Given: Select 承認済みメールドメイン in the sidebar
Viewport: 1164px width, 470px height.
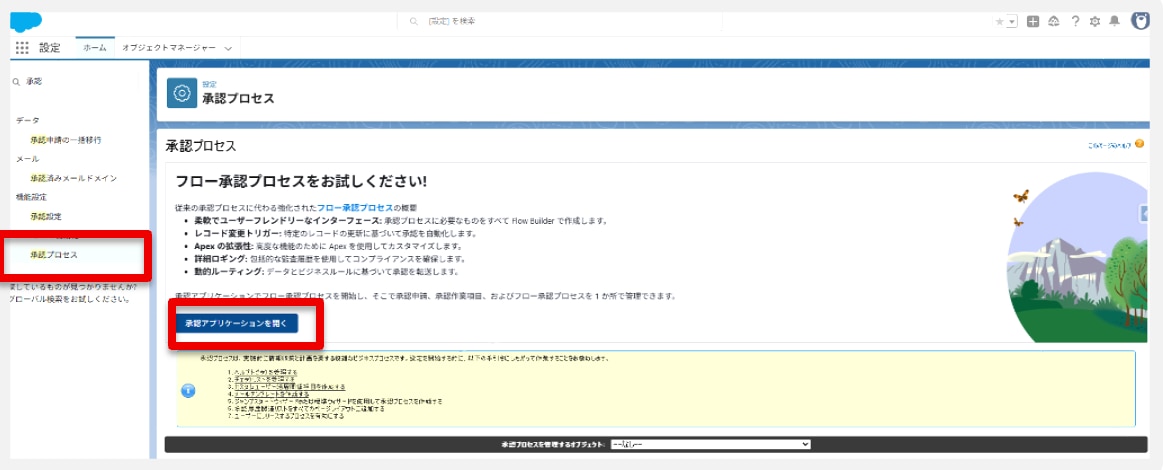Looking at the screenshot, I should pyautogui.click(x=73, y=178).
